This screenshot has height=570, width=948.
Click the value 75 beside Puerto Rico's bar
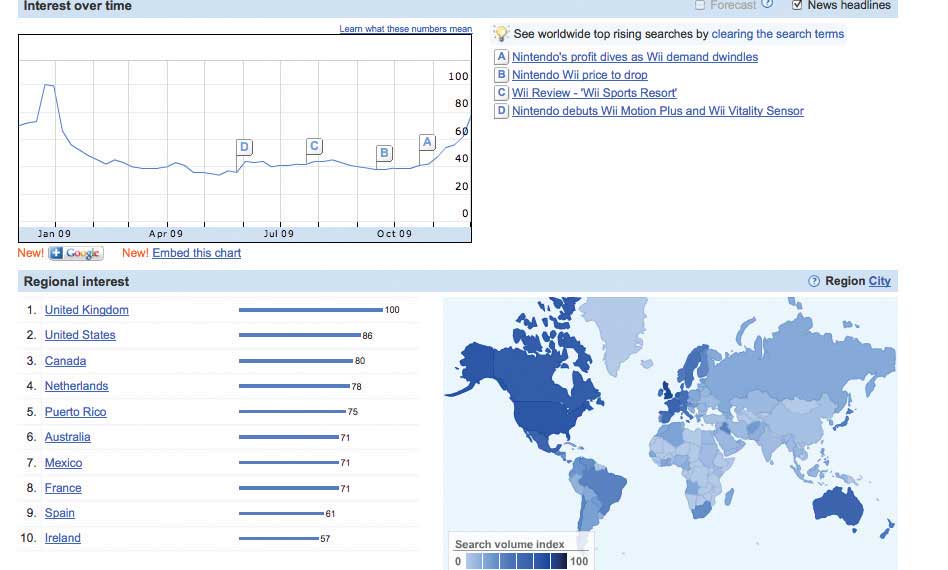[352, 412]
